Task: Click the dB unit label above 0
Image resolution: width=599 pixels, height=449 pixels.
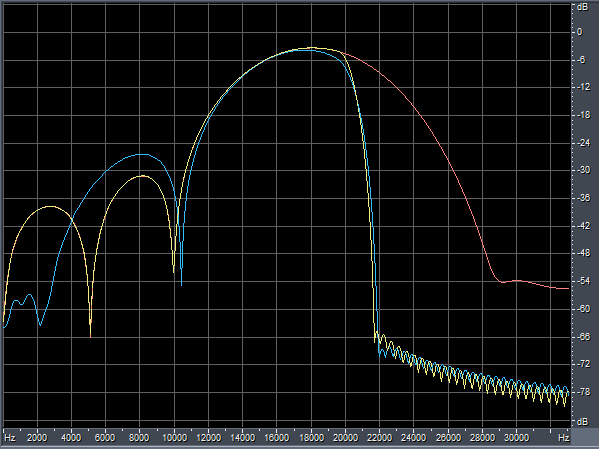Action: coord(582,7)
